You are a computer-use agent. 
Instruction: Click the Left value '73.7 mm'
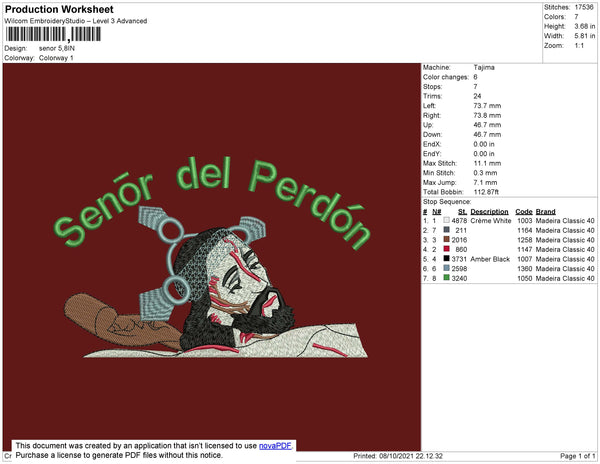(x=487, y=106)
